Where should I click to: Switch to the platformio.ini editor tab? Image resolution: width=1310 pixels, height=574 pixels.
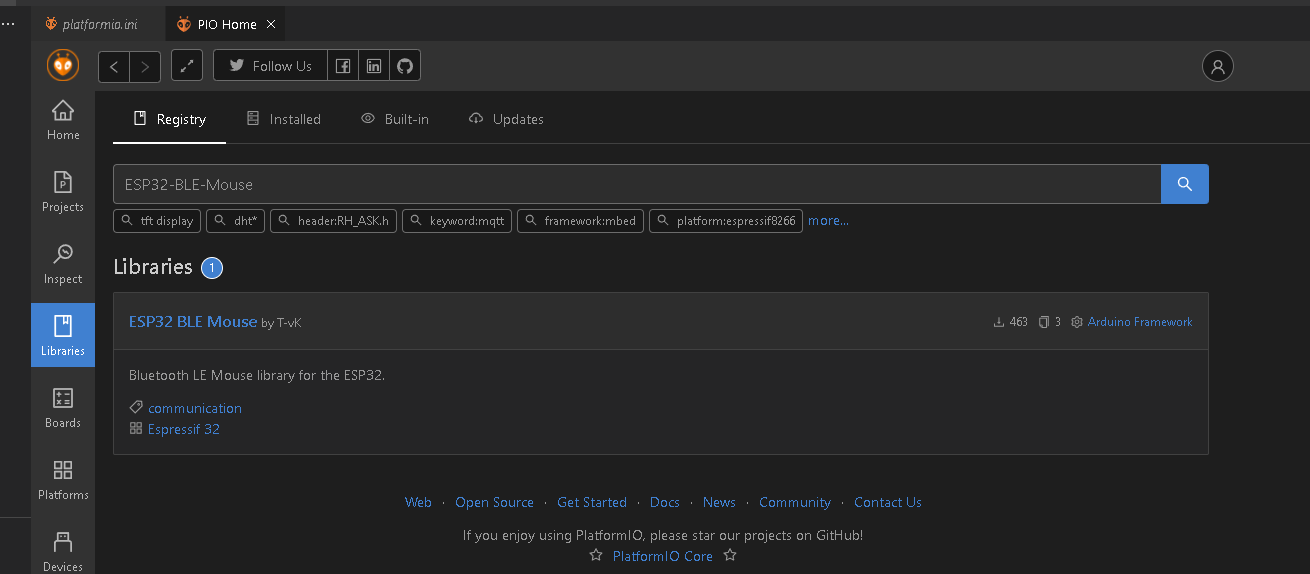click(x=91, y=24)
